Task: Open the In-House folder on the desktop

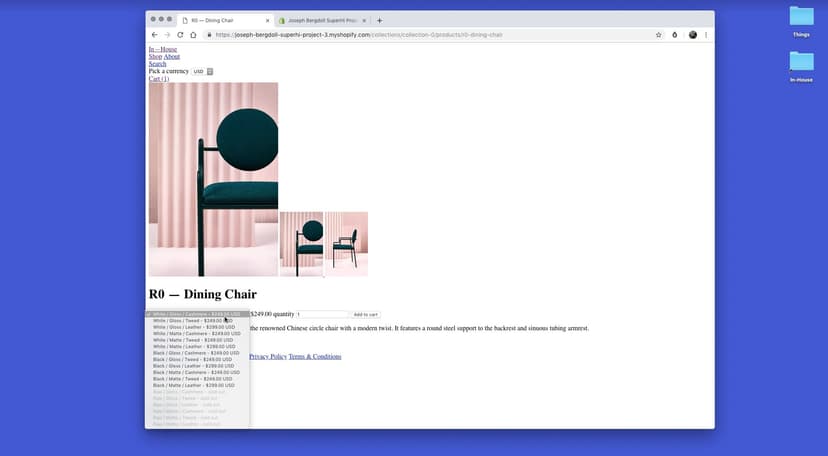Action: (x=801, y=65)
